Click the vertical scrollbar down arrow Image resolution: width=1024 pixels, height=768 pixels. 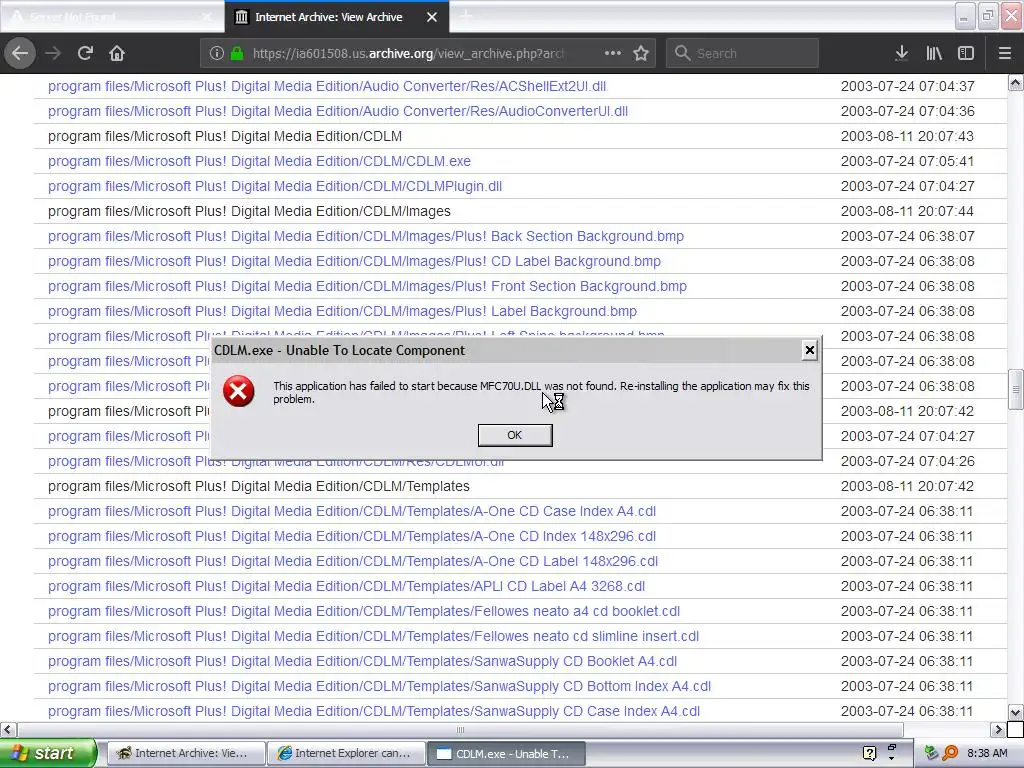[1015, 712]
